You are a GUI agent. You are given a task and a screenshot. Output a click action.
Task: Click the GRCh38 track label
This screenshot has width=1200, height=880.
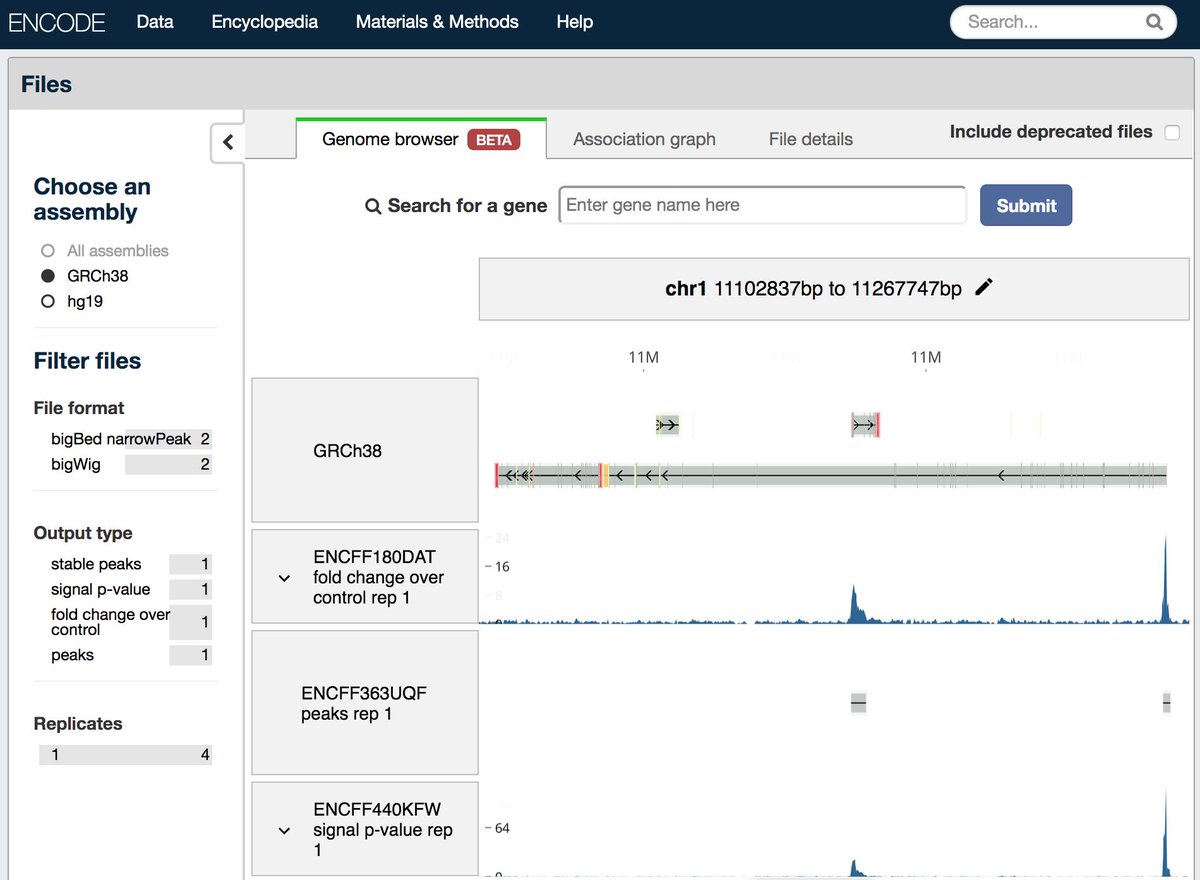point(365,450)
